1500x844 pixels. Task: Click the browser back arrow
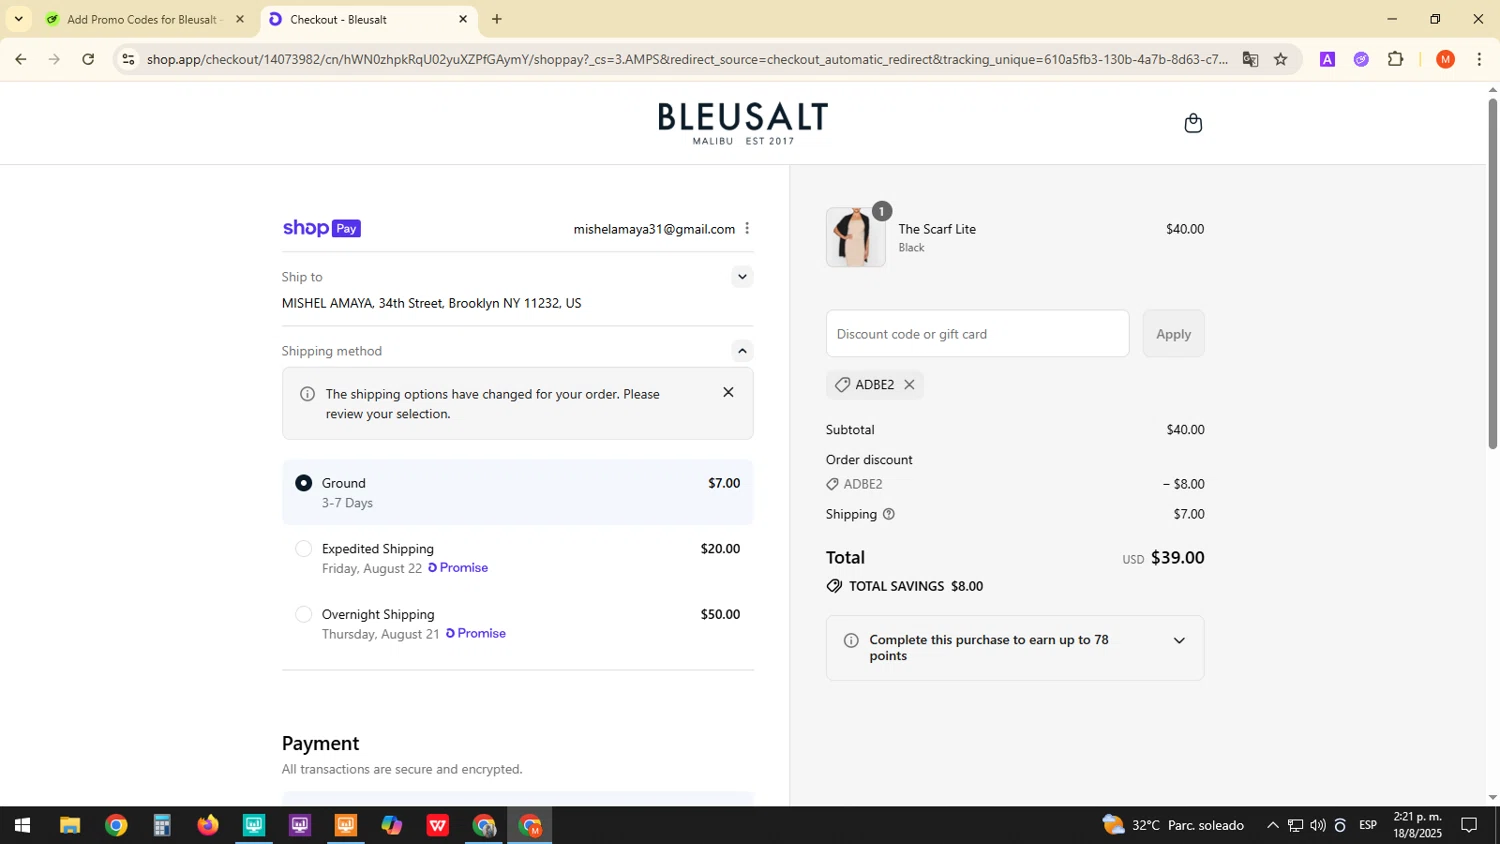coord(20,59)
